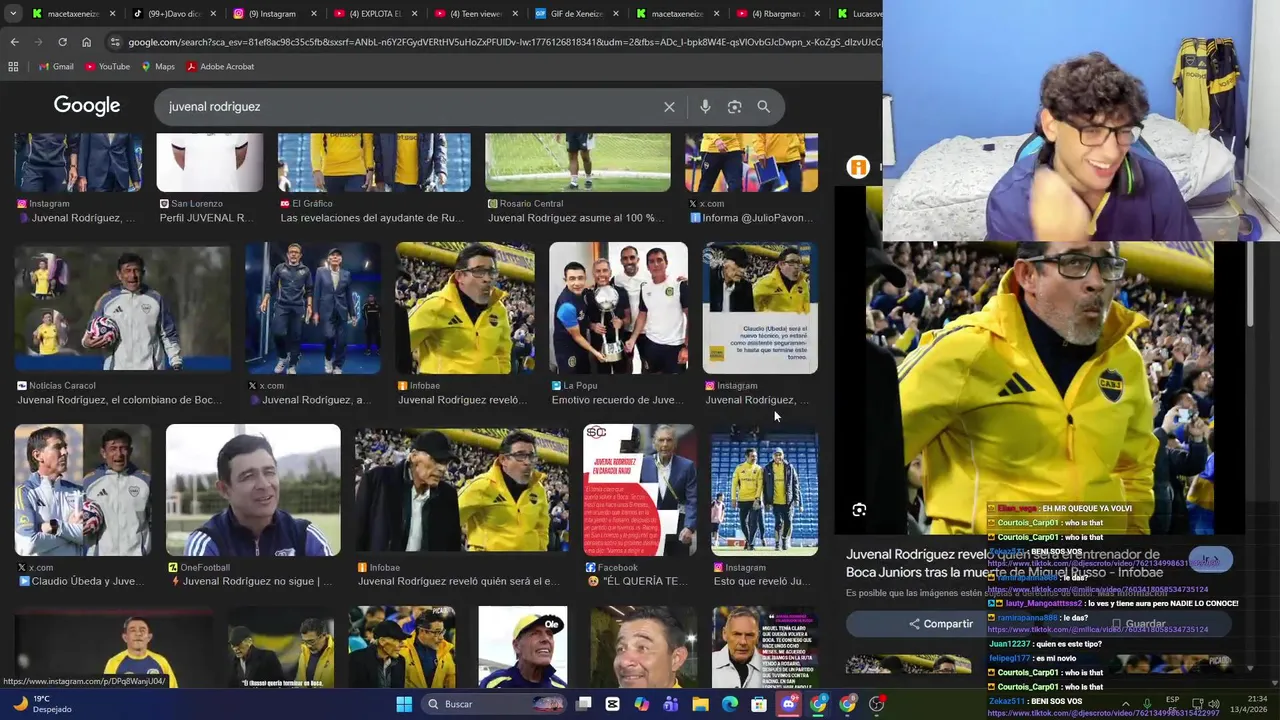Start voice search with the microphone icon
1280x720 pixels.
tap(705, 107)
